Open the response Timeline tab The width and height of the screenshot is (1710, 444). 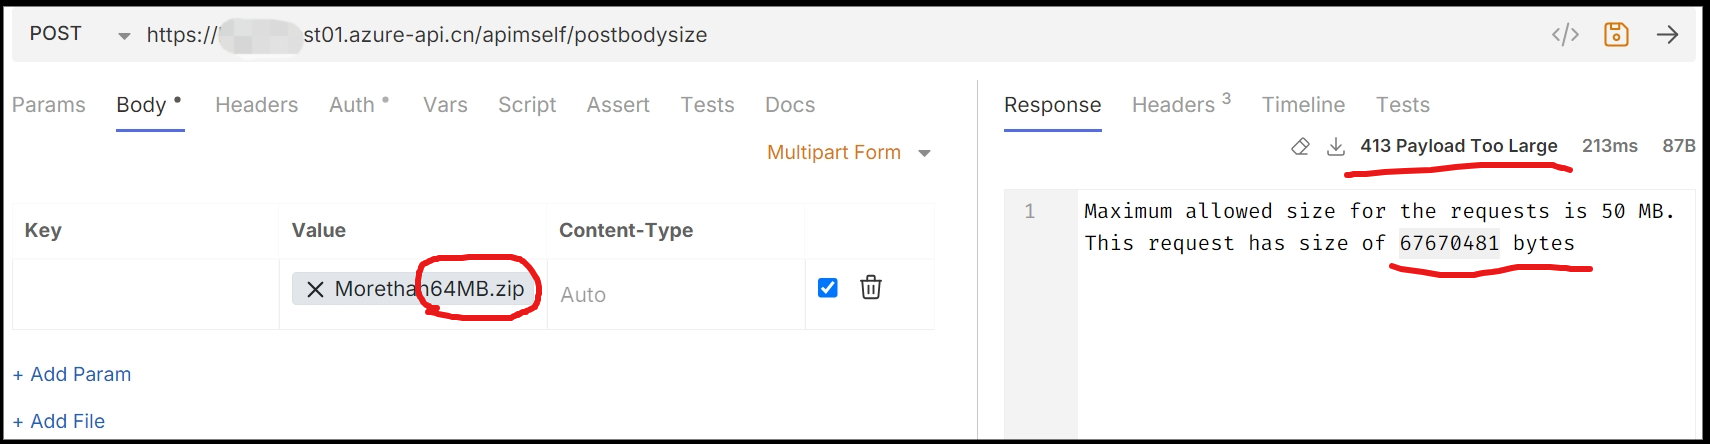[1303, 105]
